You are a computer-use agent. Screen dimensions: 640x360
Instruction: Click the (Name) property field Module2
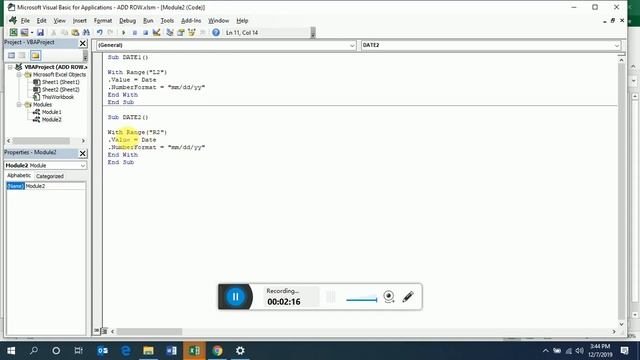(x=55, y=186)
